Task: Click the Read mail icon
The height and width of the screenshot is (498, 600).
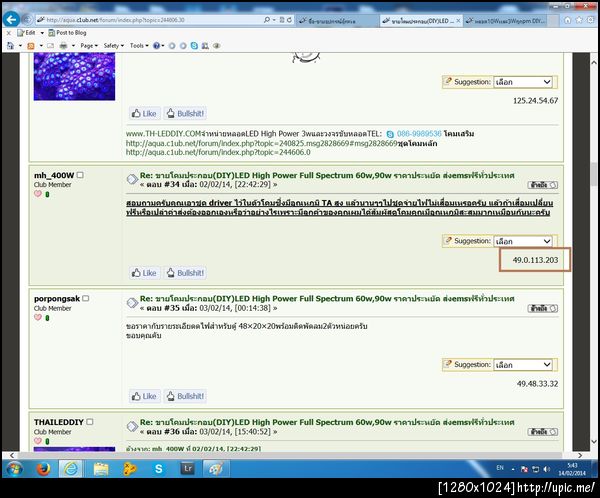Action: (50, 46)
